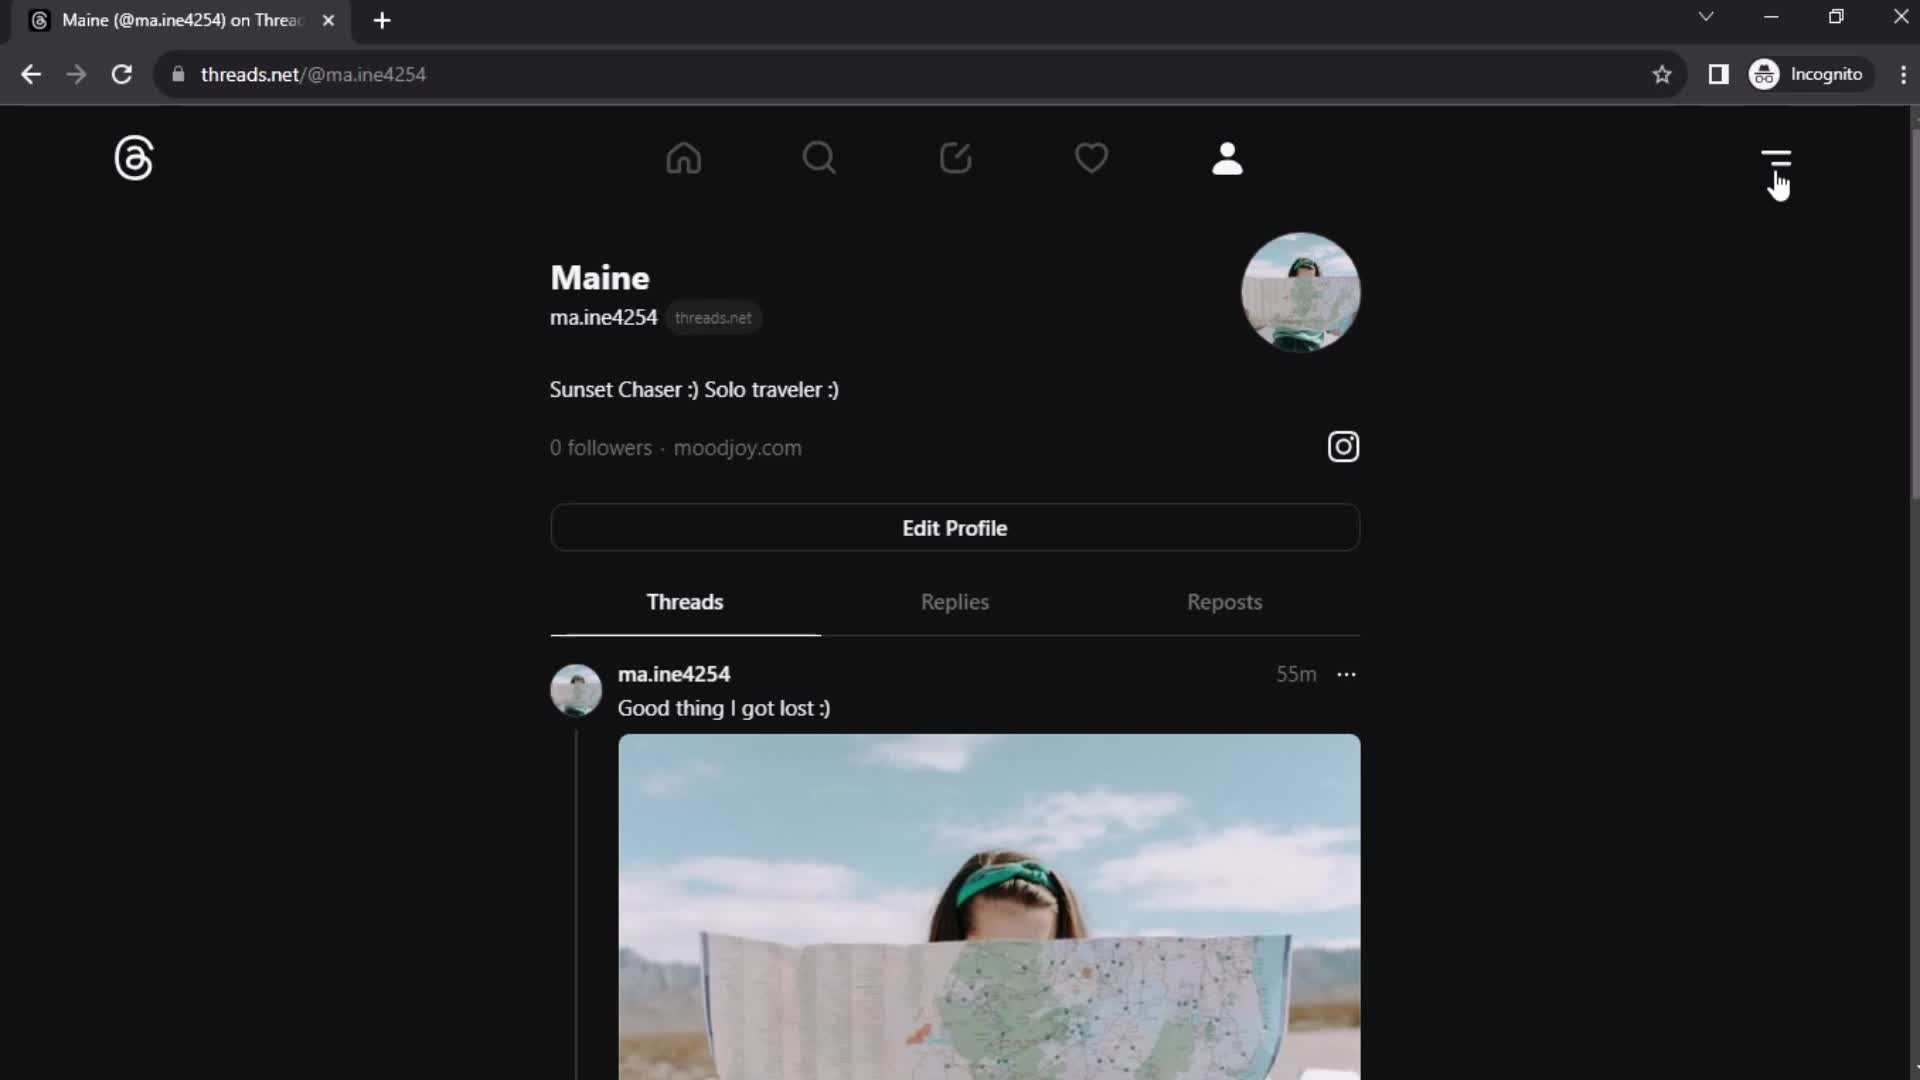This screenshot has width=1920, height=1080.
Task: Click the Threads tab currently active
Action: click(x=683, y=601)
